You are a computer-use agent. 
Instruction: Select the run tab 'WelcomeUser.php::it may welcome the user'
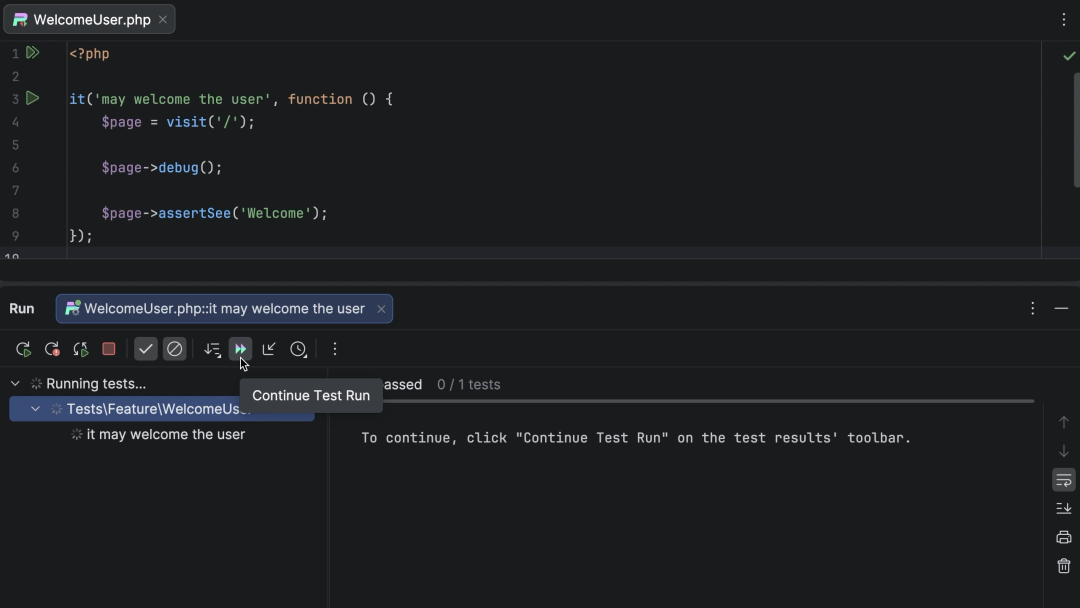coord(225,308)
